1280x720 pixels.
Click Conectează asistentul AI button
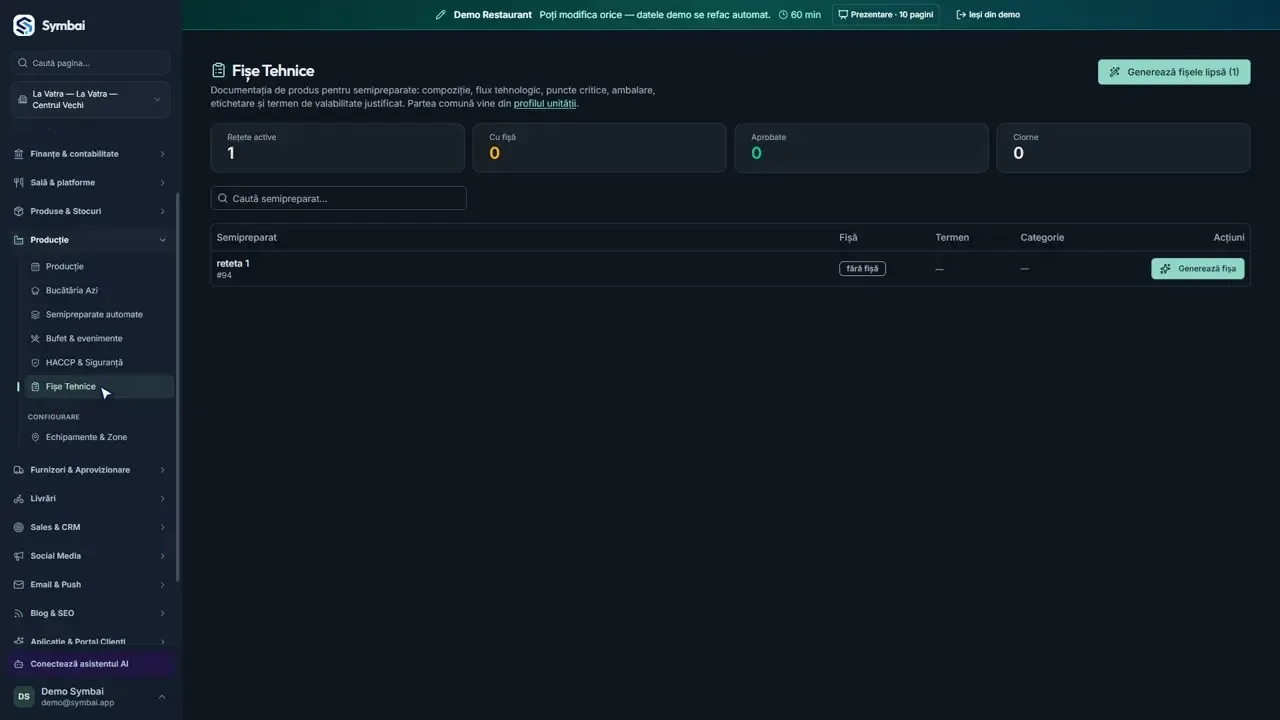[x=91, y=664]
